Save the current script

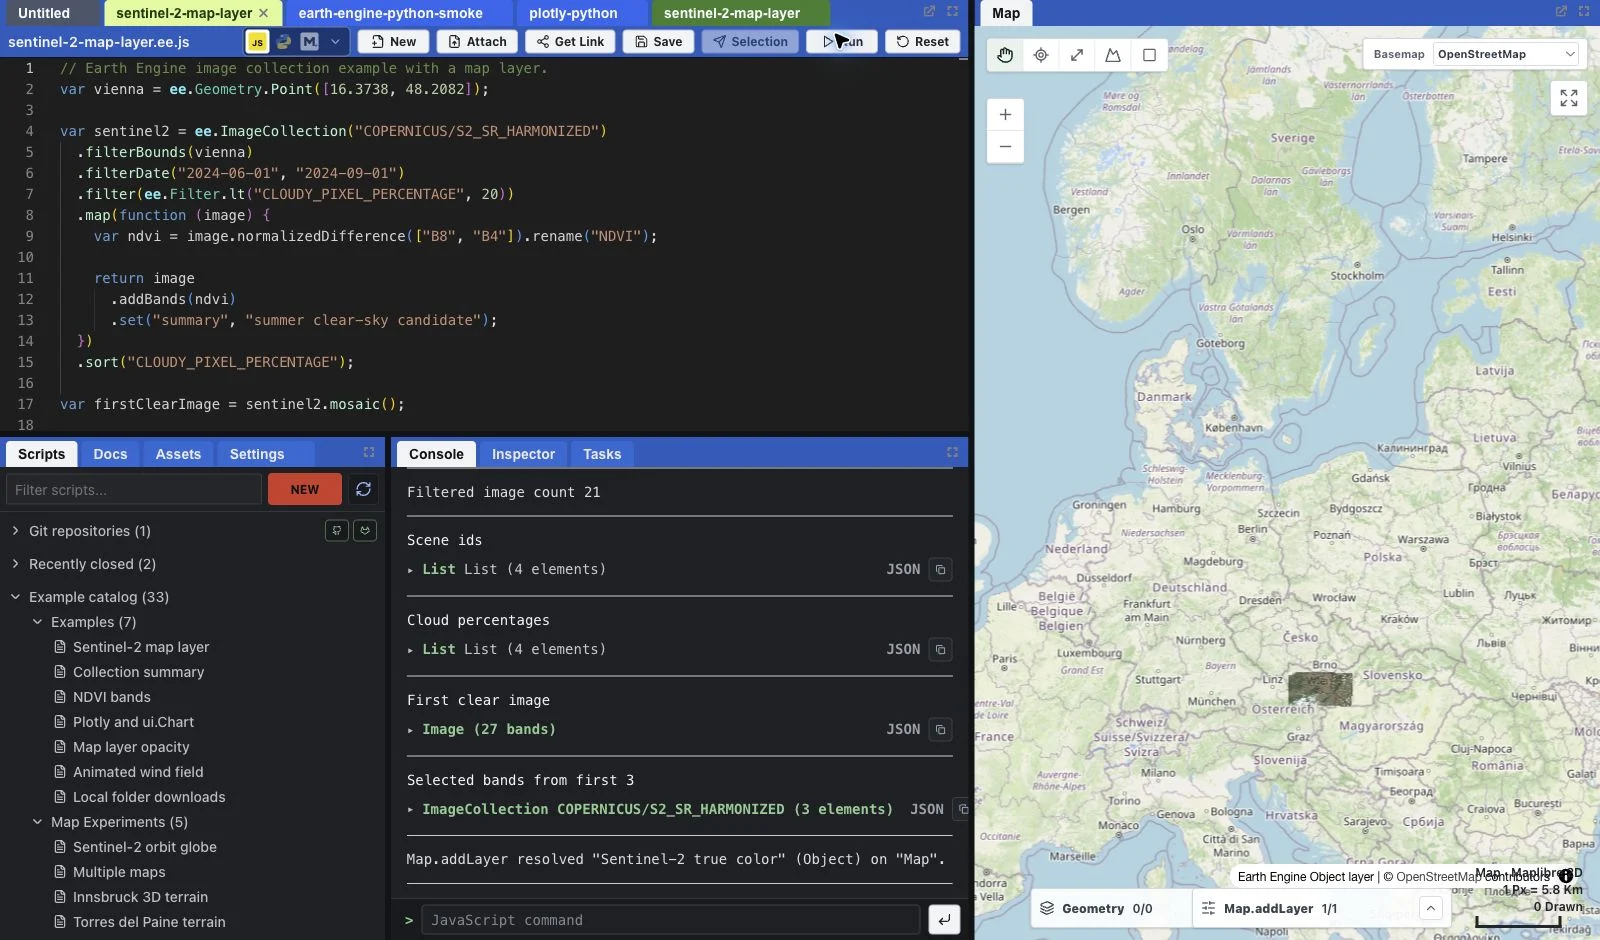(658, 42)
